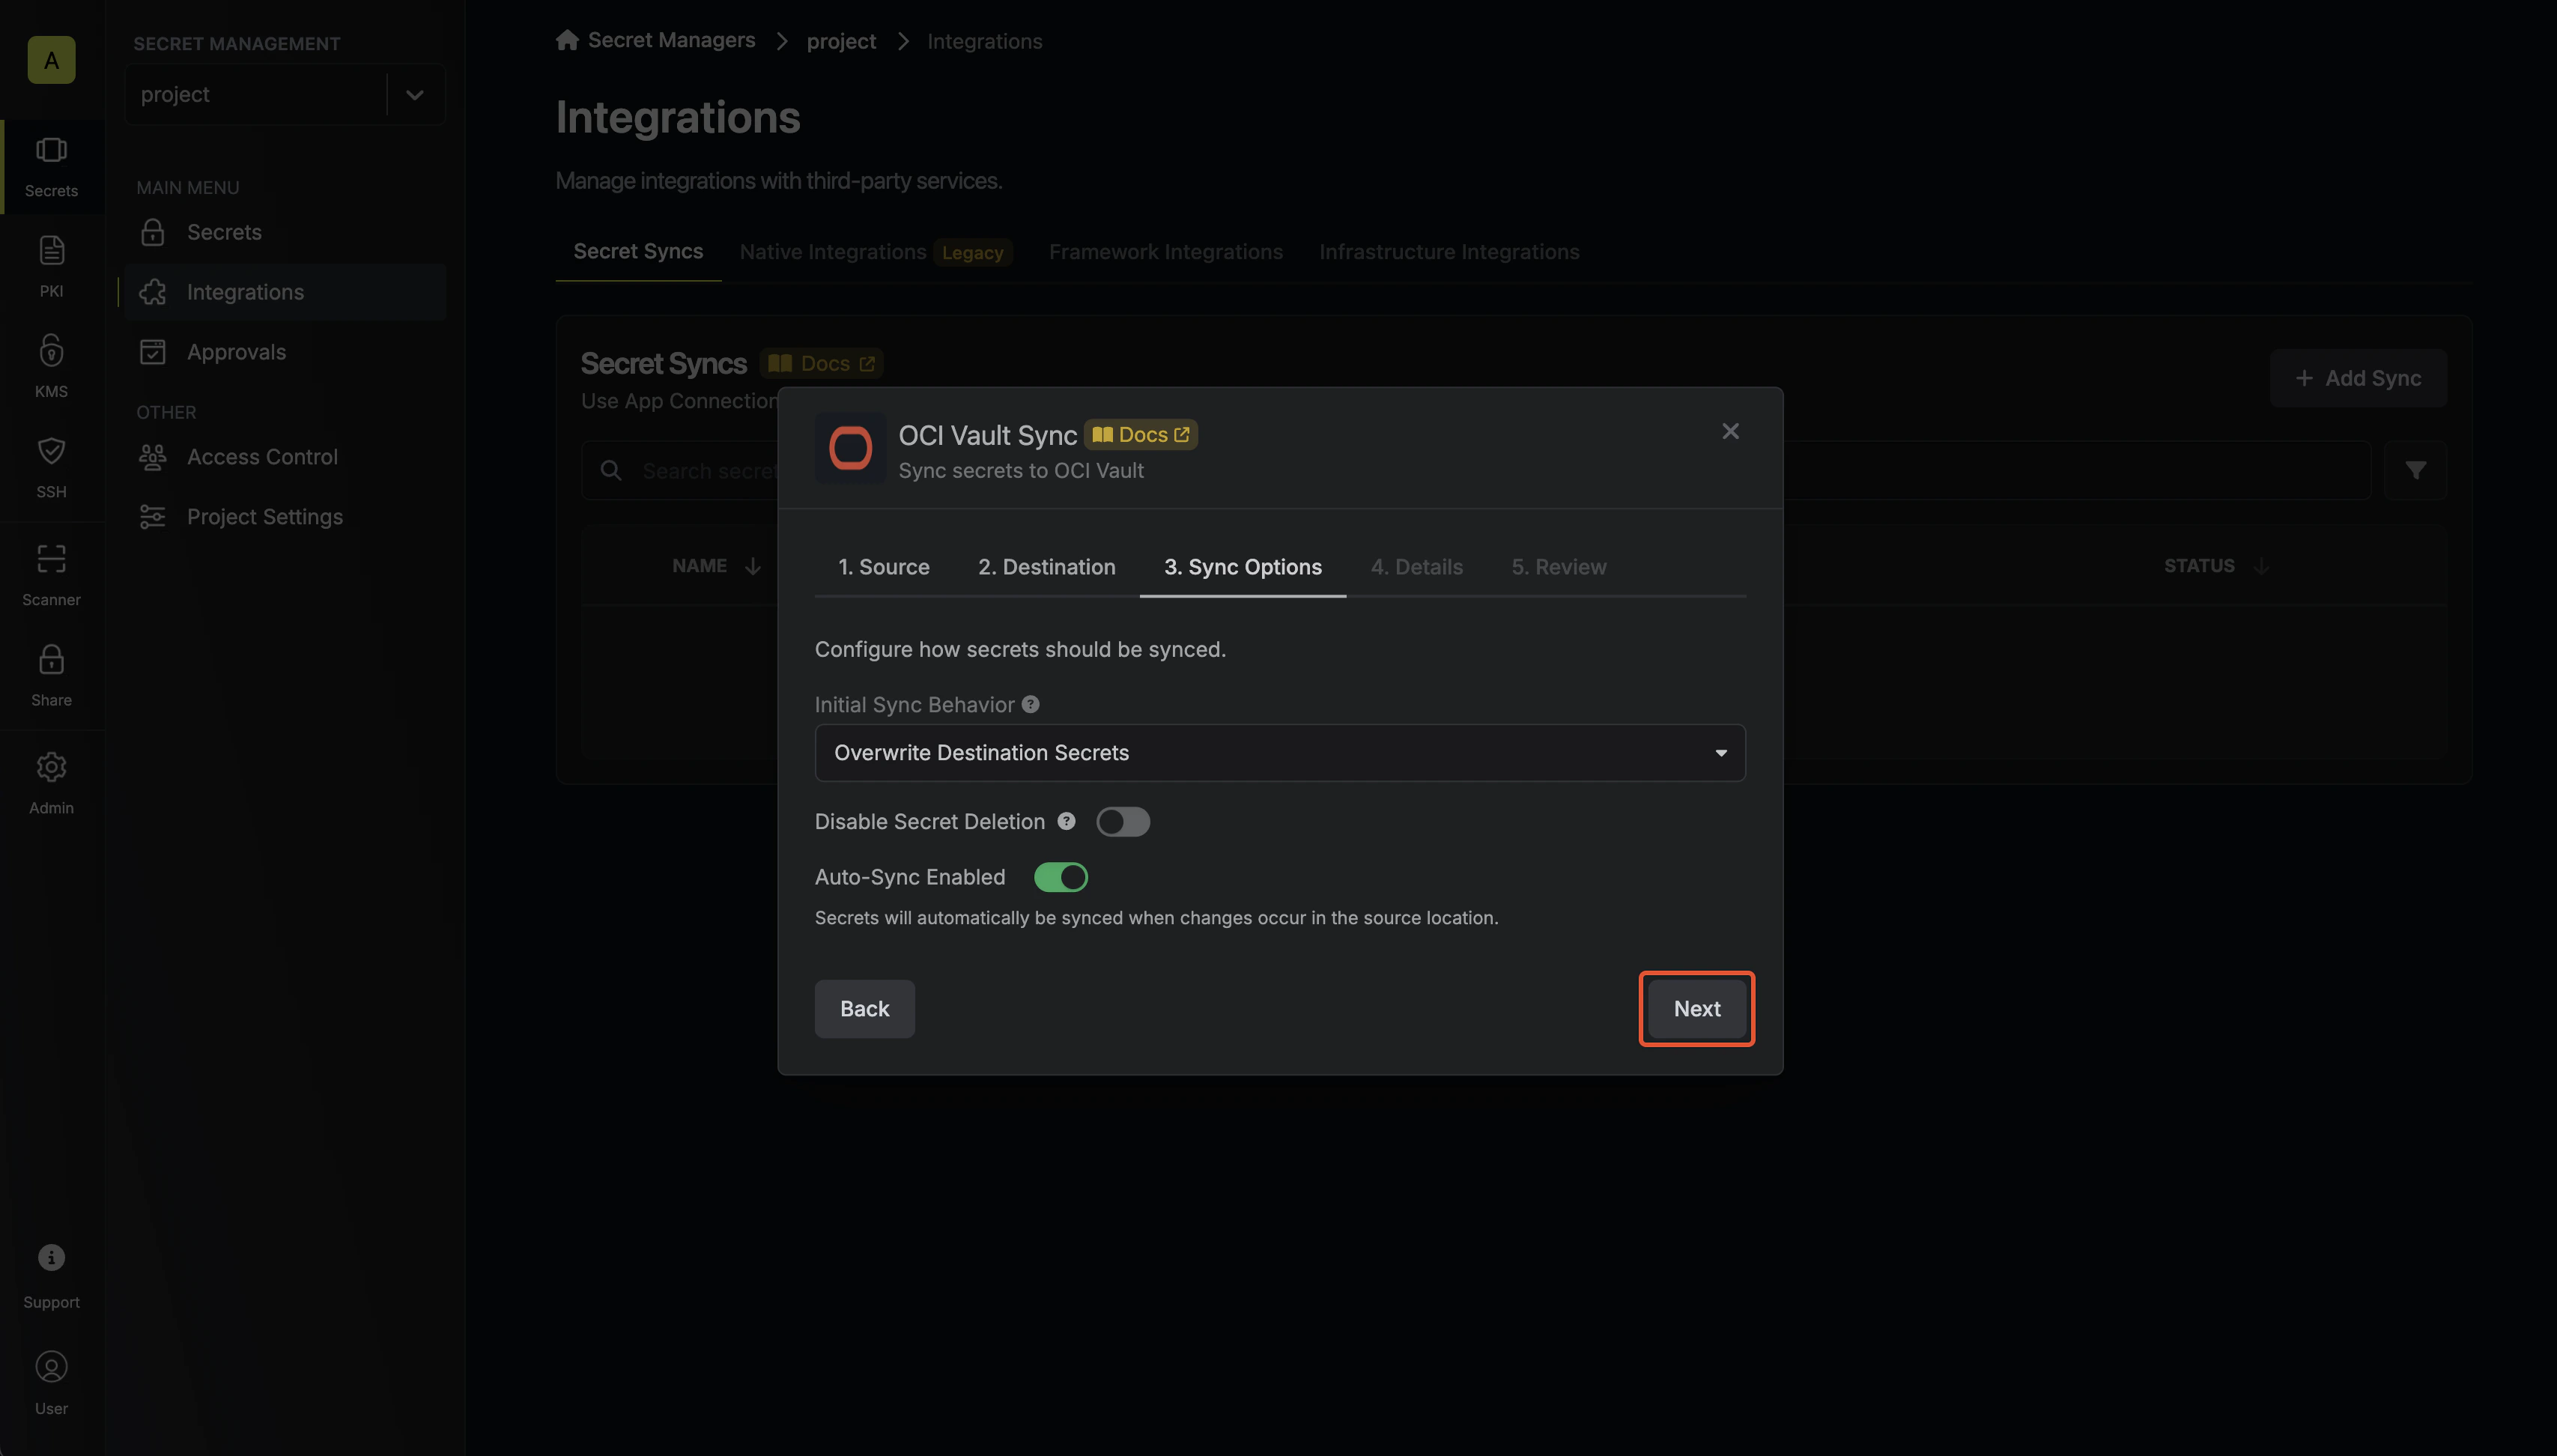2557x1456 pixels.
Task: Switch to Secret Syncs tab
Action: point(638,251)
